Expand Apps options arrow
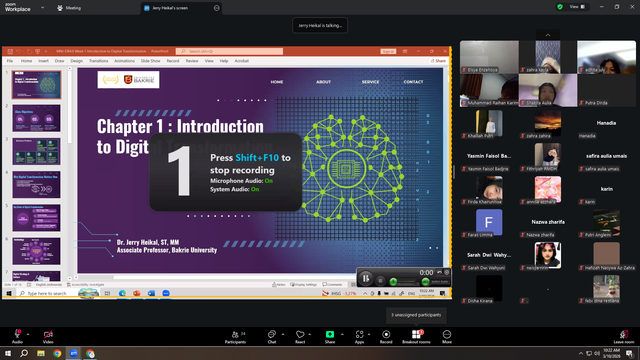Screen dimensions: 640x360 pyautogui.click(x=369, y=334)
